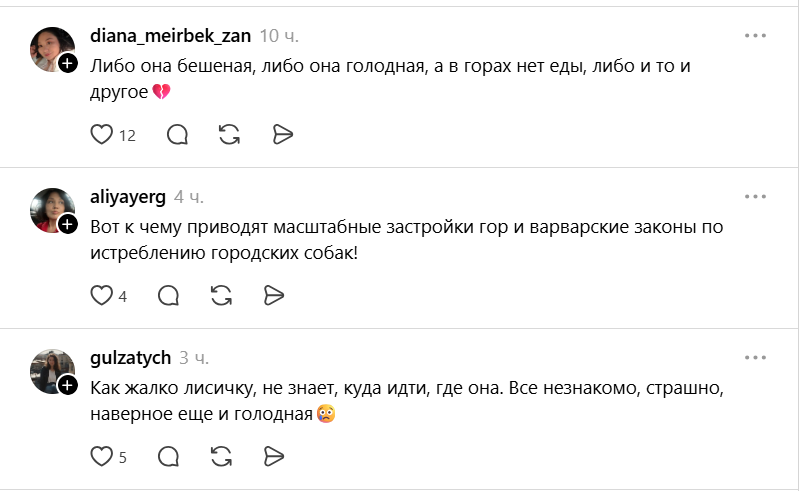Follow aliyayerg via avatar plus badge
803x491 pixels.
click(68, 224)
